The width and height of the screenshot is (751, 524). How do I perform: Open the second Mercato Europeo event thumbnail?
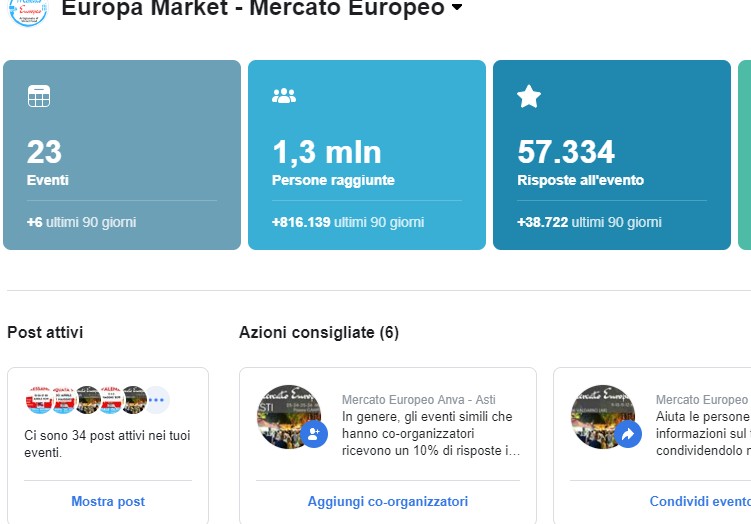click(603, 417)
